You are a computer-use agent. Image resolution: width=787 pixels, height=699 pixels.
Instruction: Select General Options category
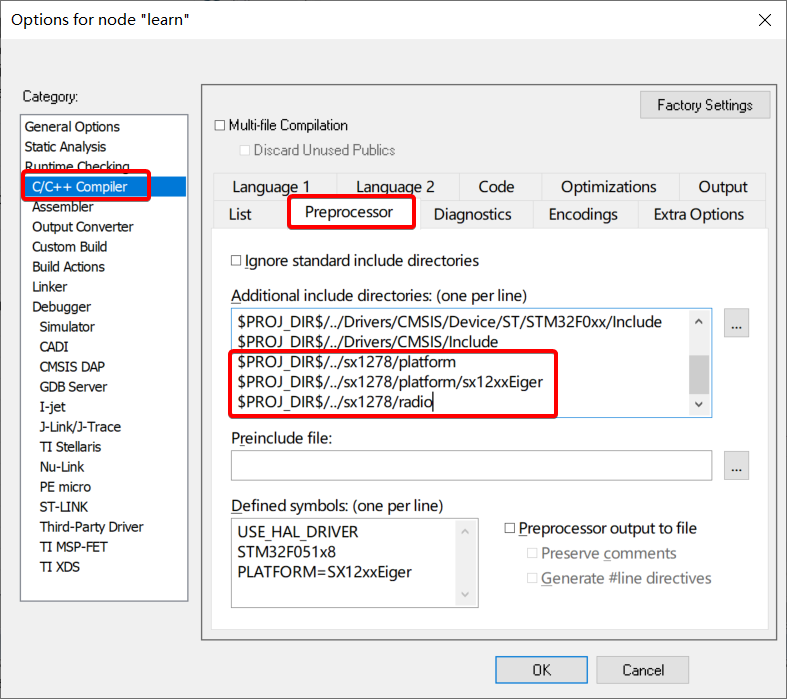pyautogui.click(x=72, y=127)
